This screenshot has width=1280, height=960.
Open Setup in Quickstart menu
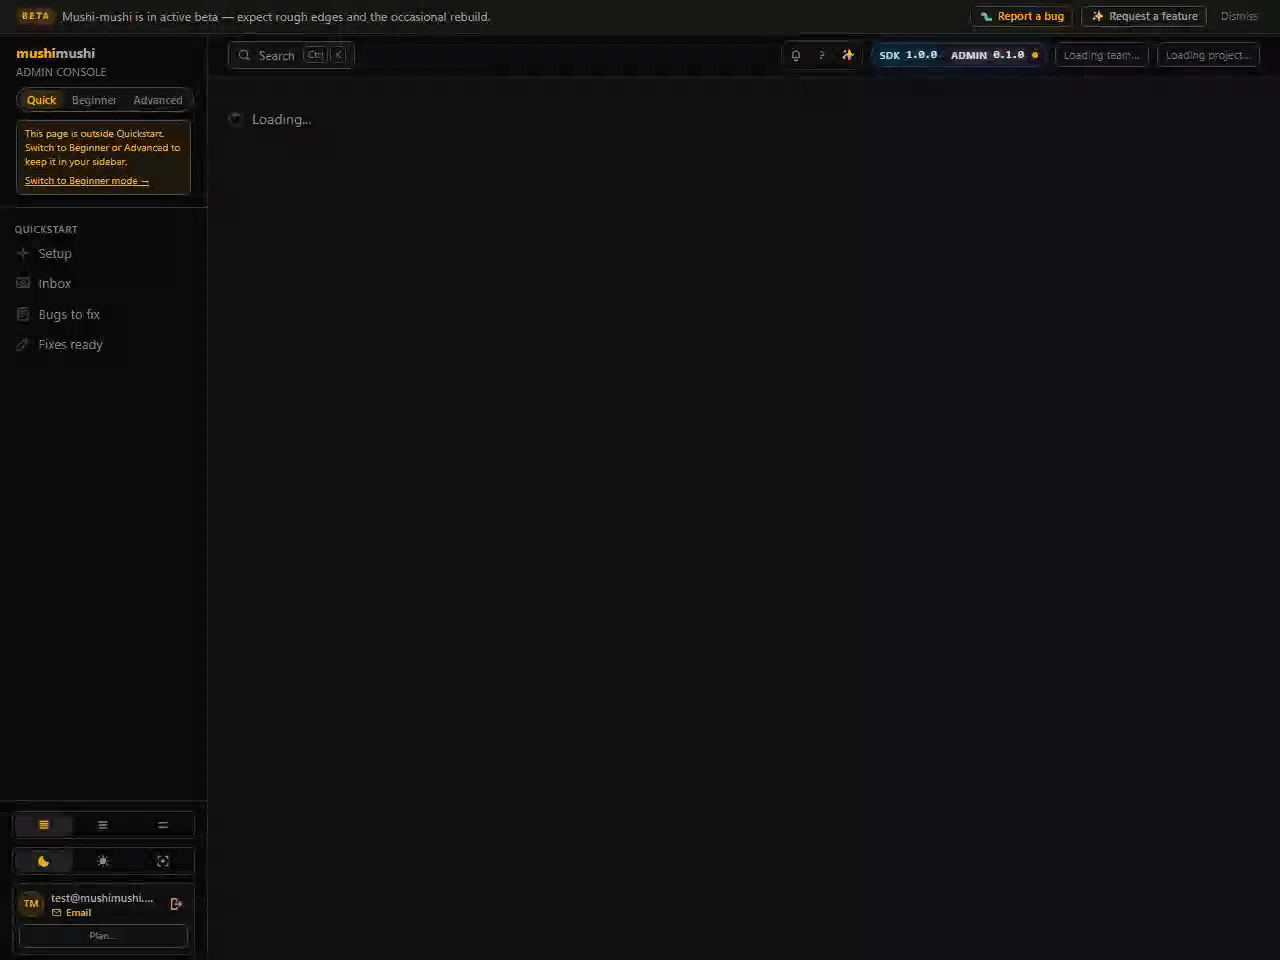[104, 254]
